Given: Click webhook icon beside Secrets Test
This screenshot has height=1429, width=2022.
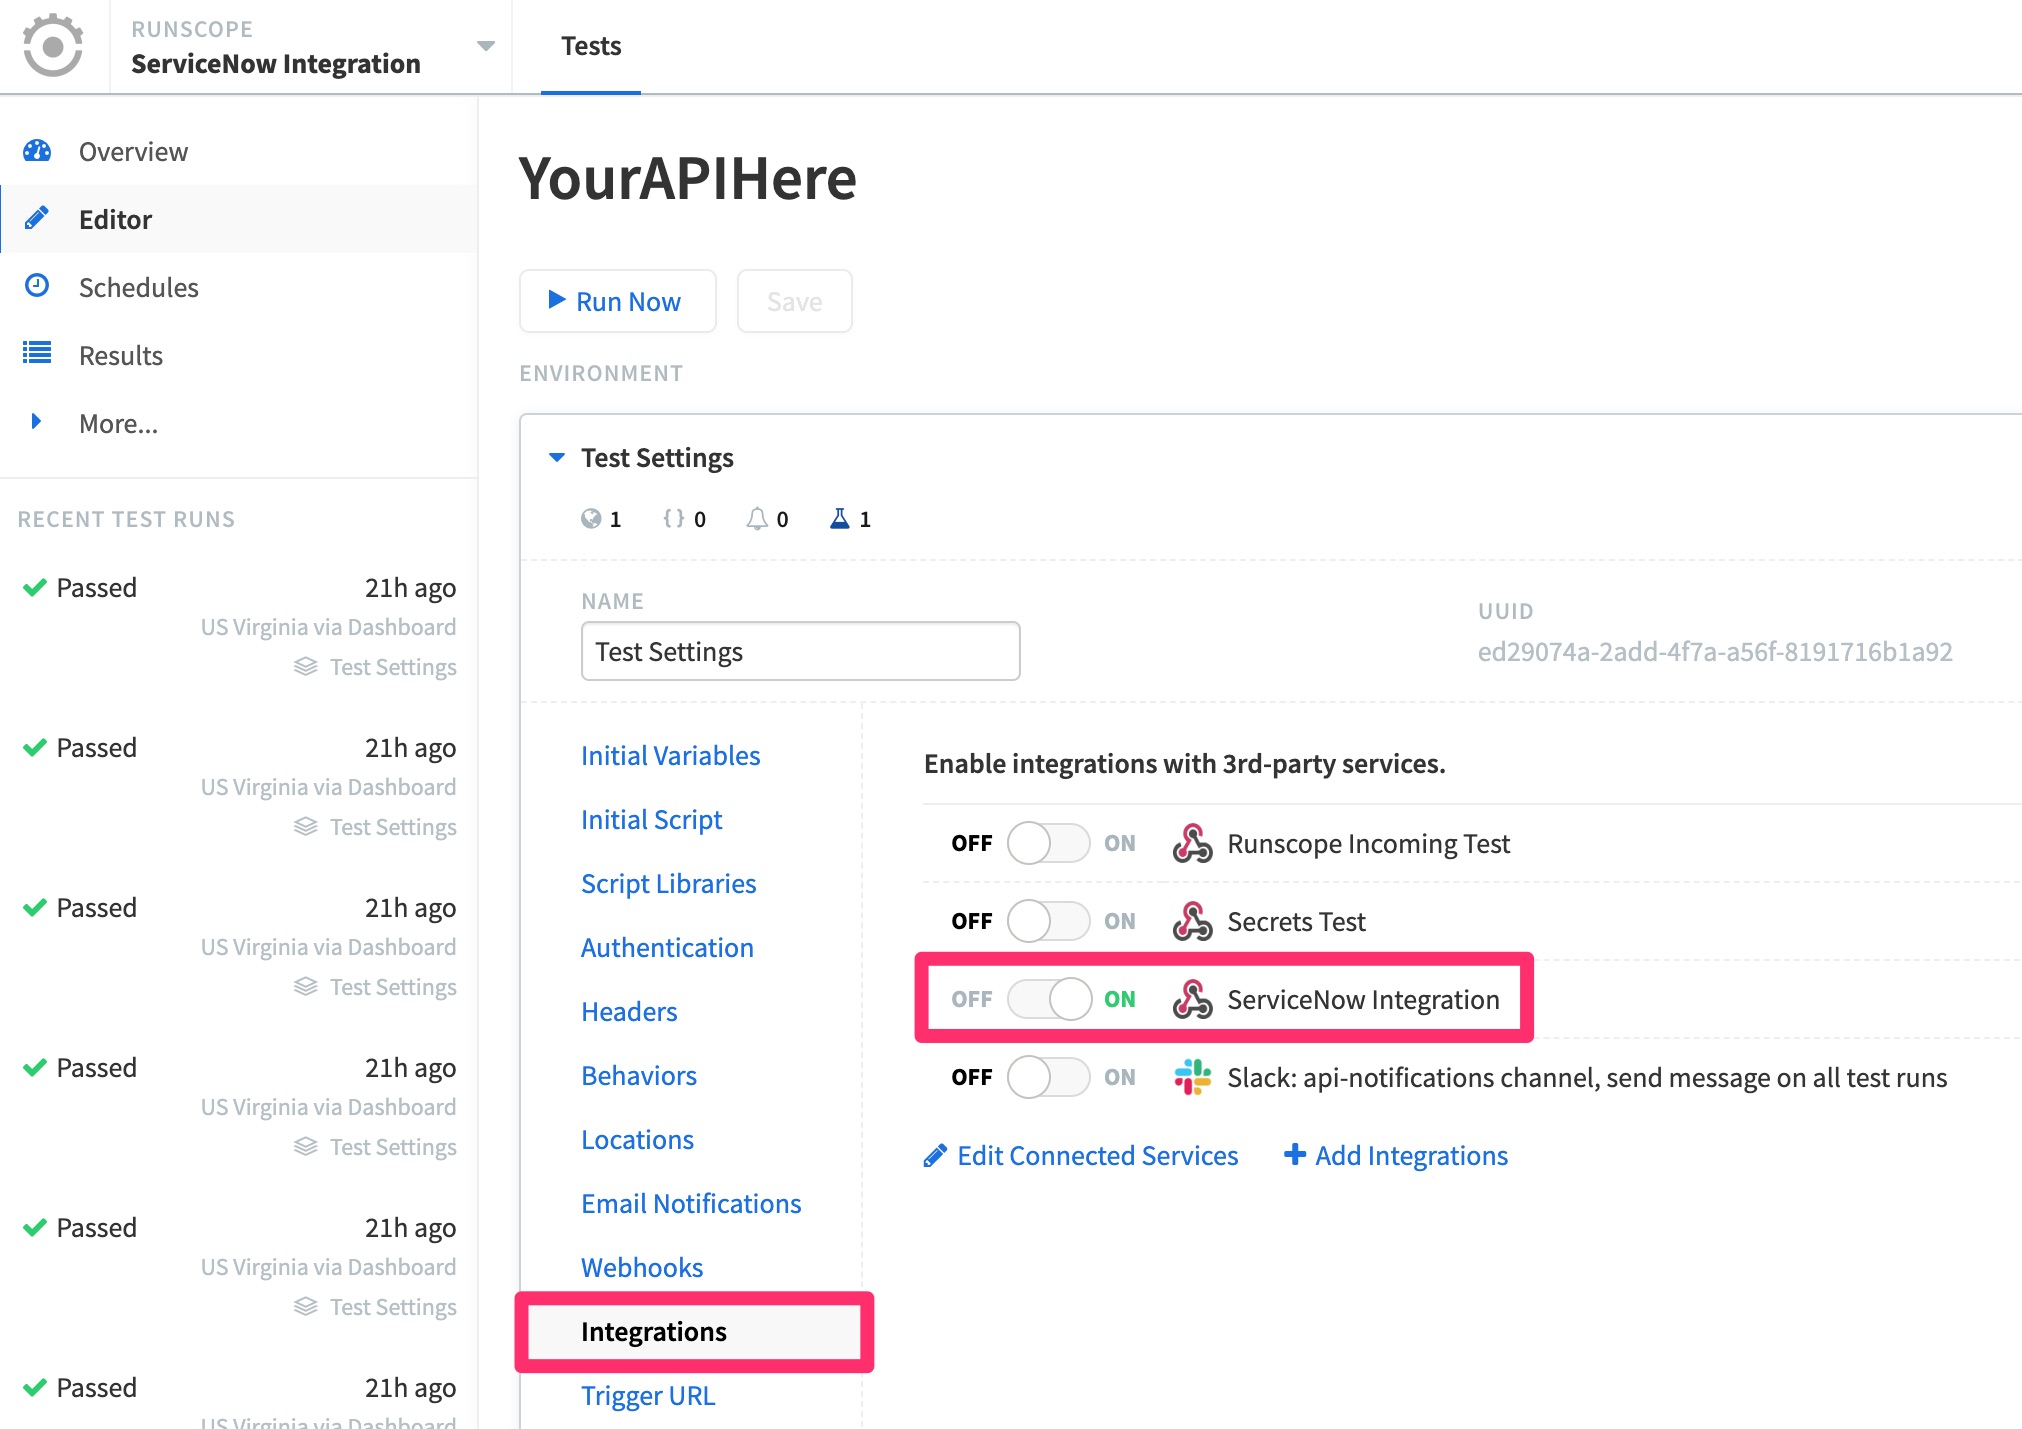Looking at the screenshot, I should point(1192,921).
